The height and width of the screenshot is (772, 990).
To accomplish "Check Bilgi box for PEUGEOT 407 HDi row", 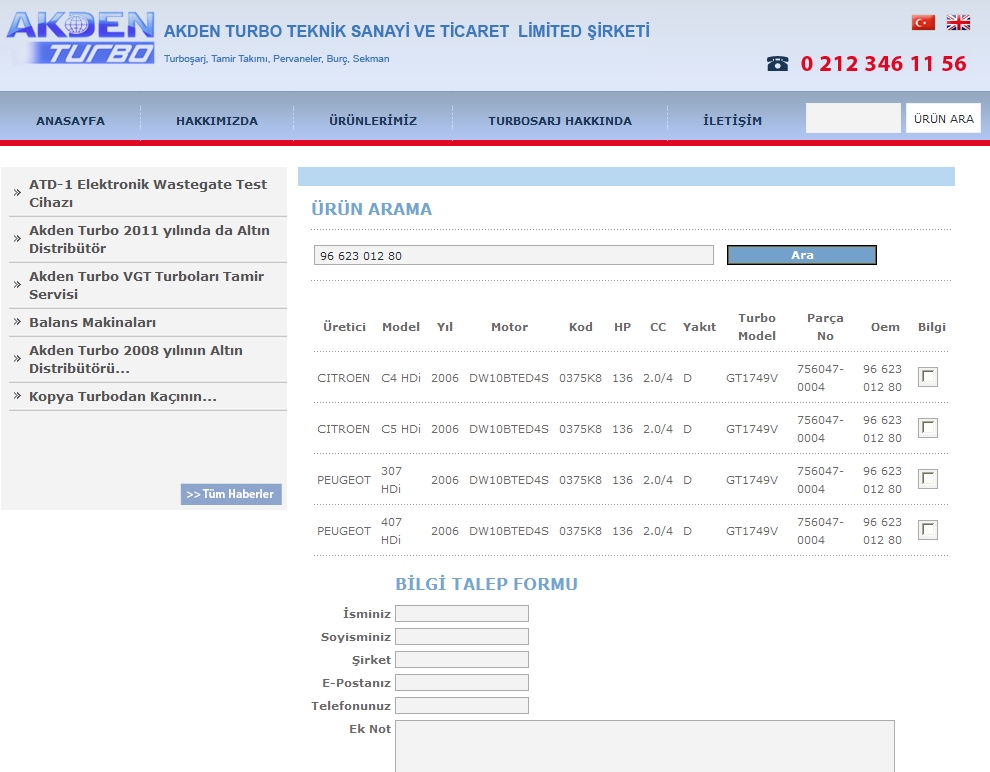I will (x=927, y=530).
